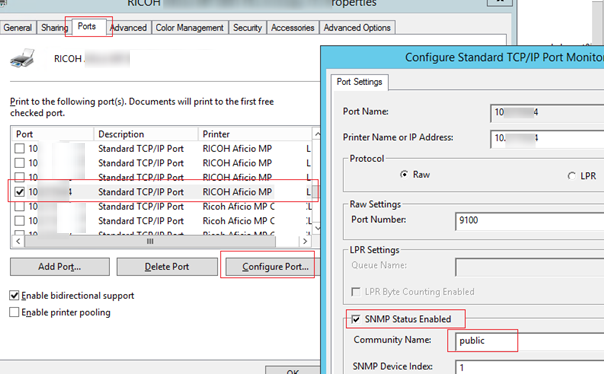Select the Ports tab

(87, 27)
